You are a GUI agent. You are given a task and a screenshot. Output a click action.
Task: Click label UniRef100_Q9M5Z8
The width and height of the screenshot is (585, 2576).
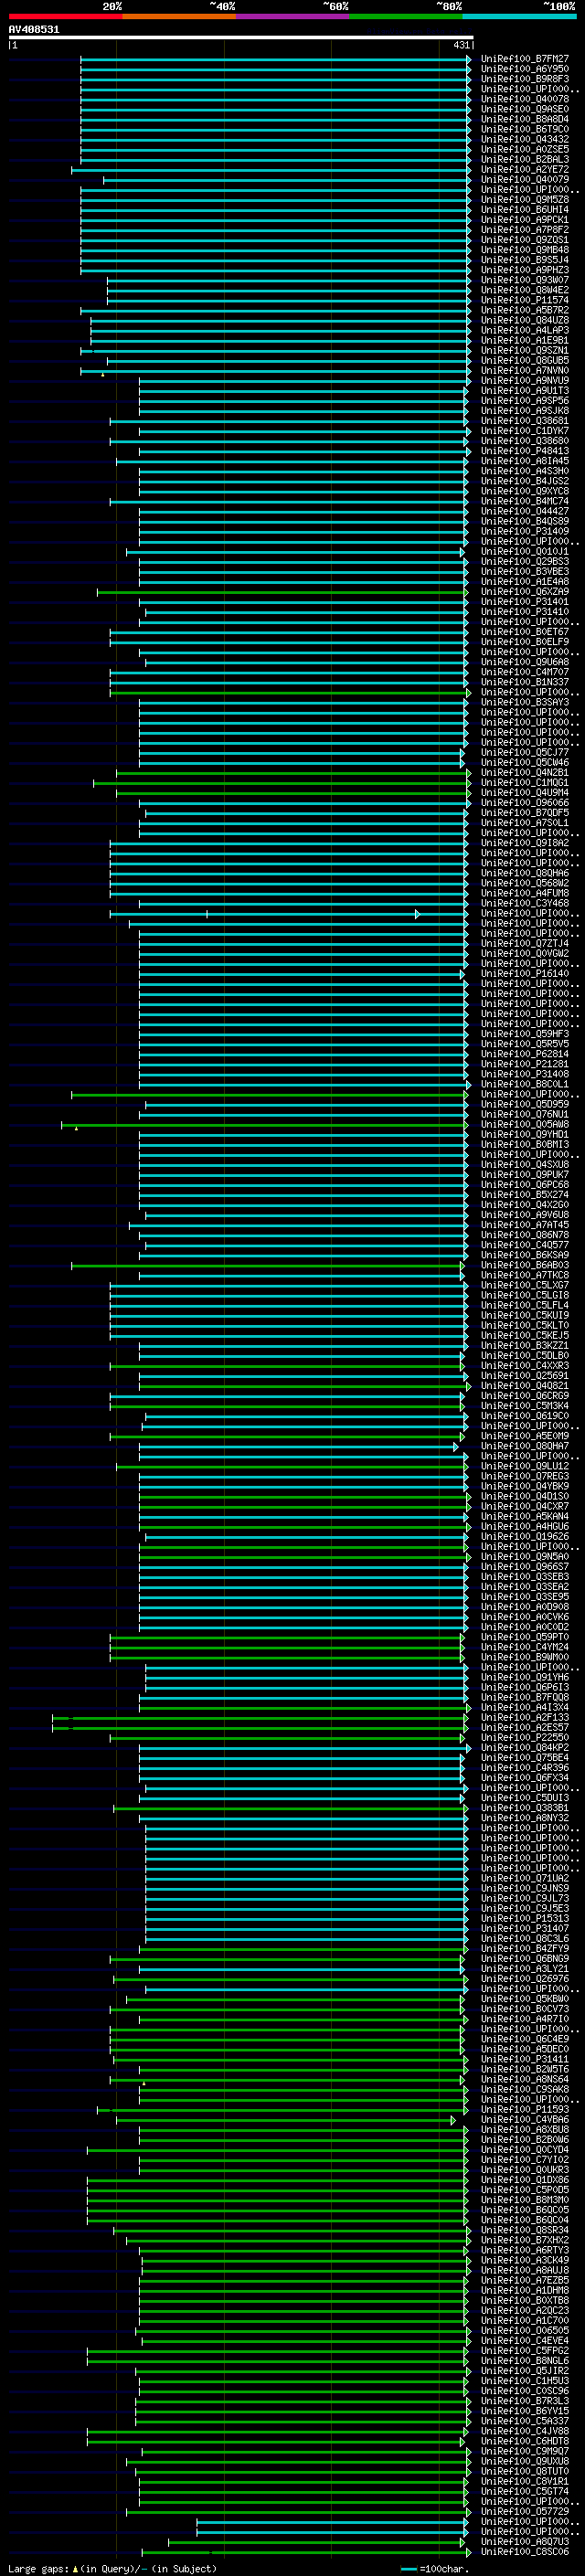pyautogui.click(x=525, y=200)
